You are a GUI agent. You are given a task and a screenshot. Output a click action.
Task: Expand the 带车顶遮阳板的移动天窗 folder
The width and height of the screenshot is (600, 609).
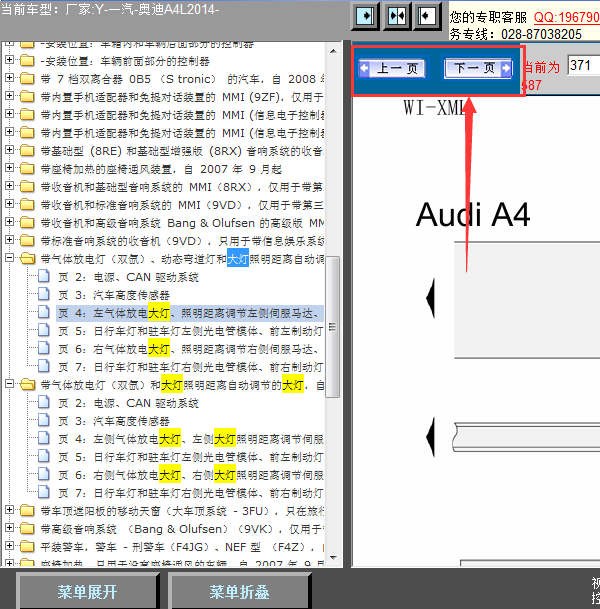click(x=9, y=510)
